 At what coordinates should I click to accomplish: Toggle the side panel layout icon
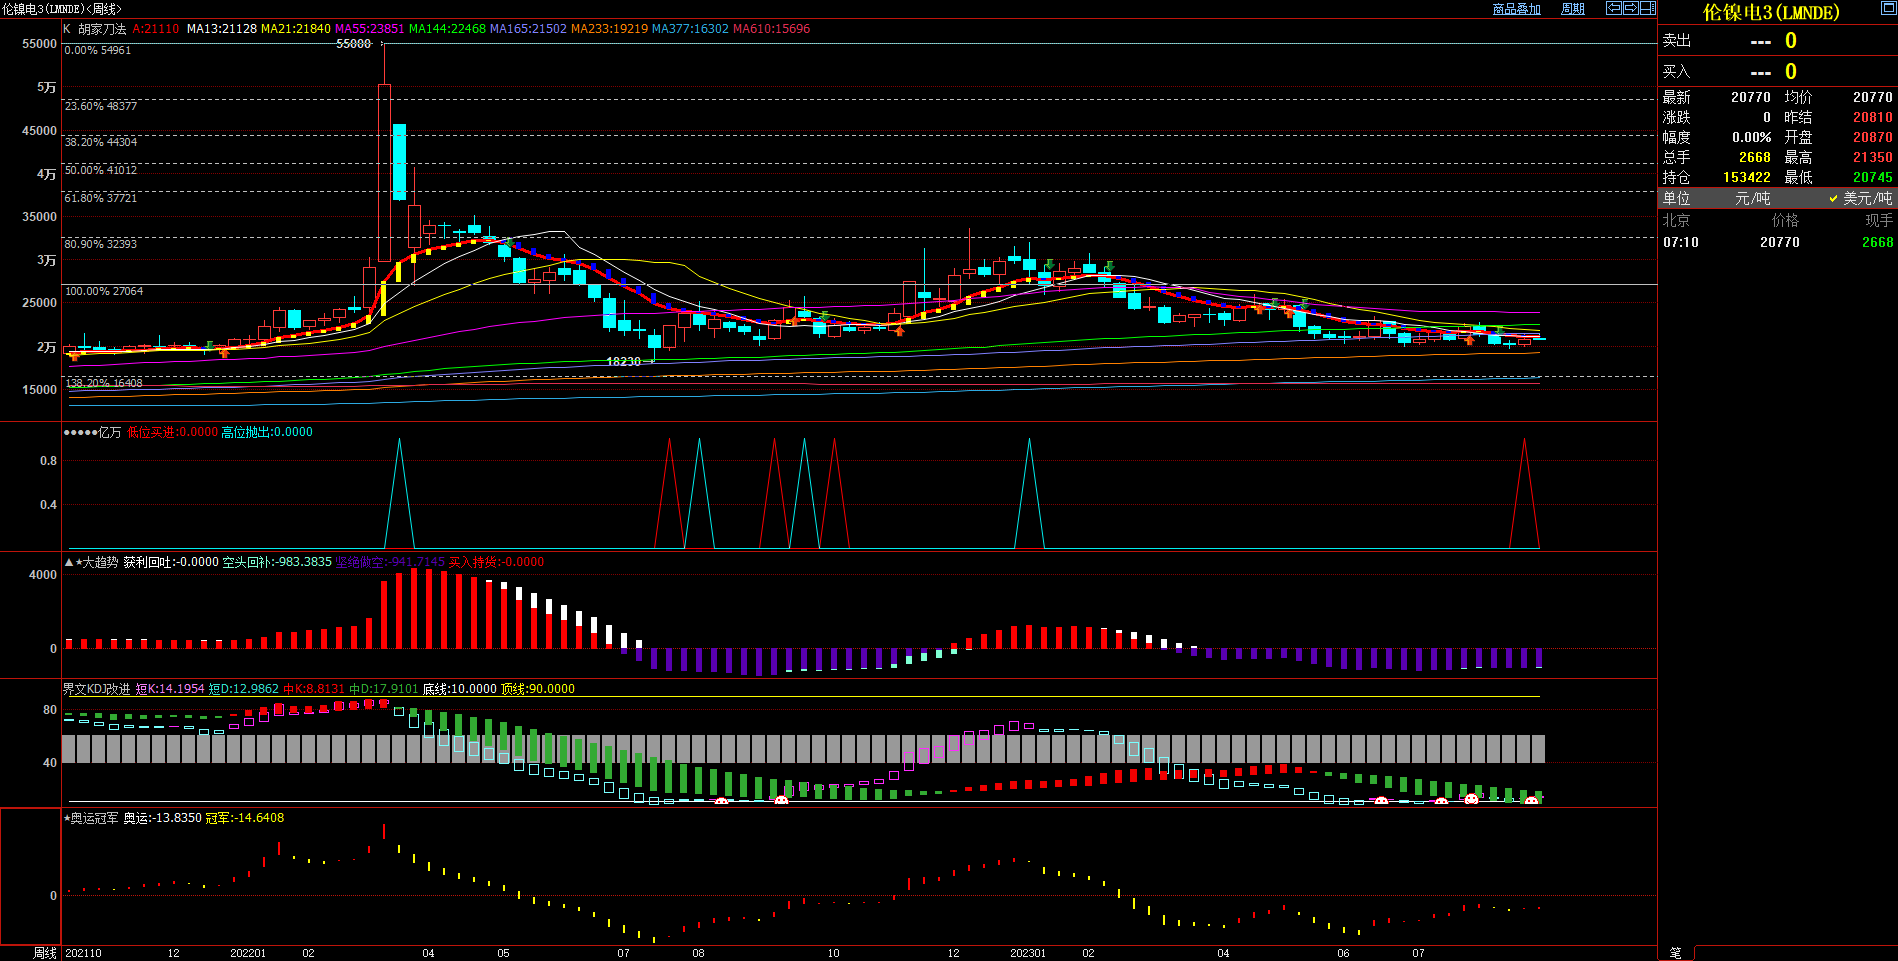tap(1647, 8)
